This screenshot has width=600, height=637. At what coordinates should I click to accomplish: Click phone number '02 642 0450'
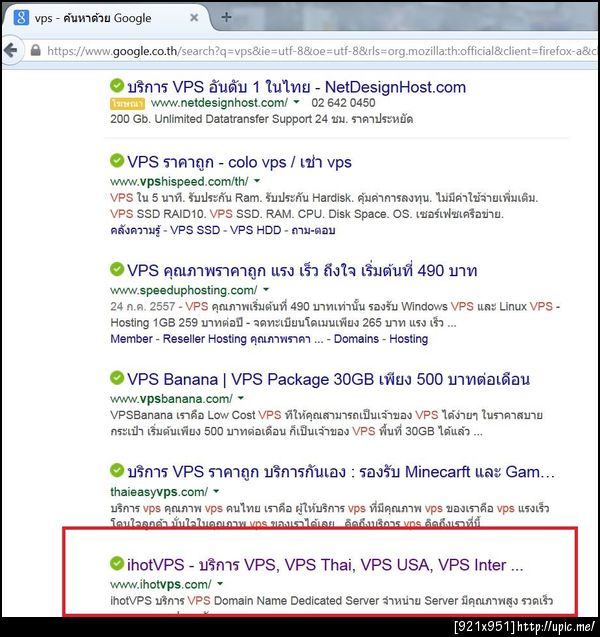343,103
